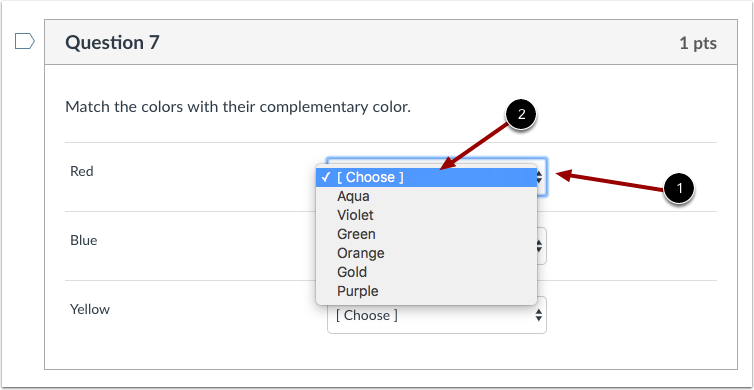Click the Red row dropdown arrows
754x390 pixels.
point(540,178)
